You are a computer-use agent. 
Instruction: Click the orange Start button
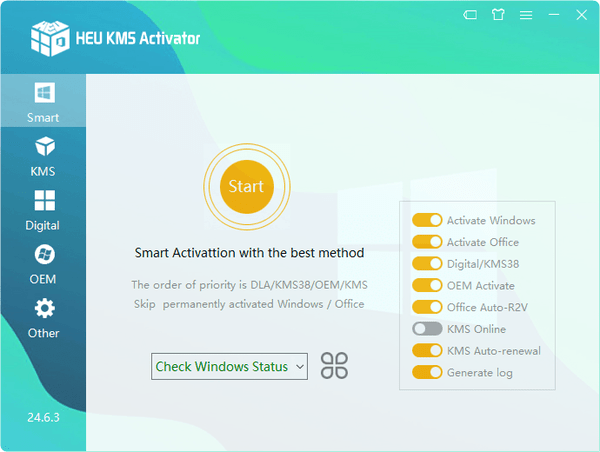pos(247,187)
